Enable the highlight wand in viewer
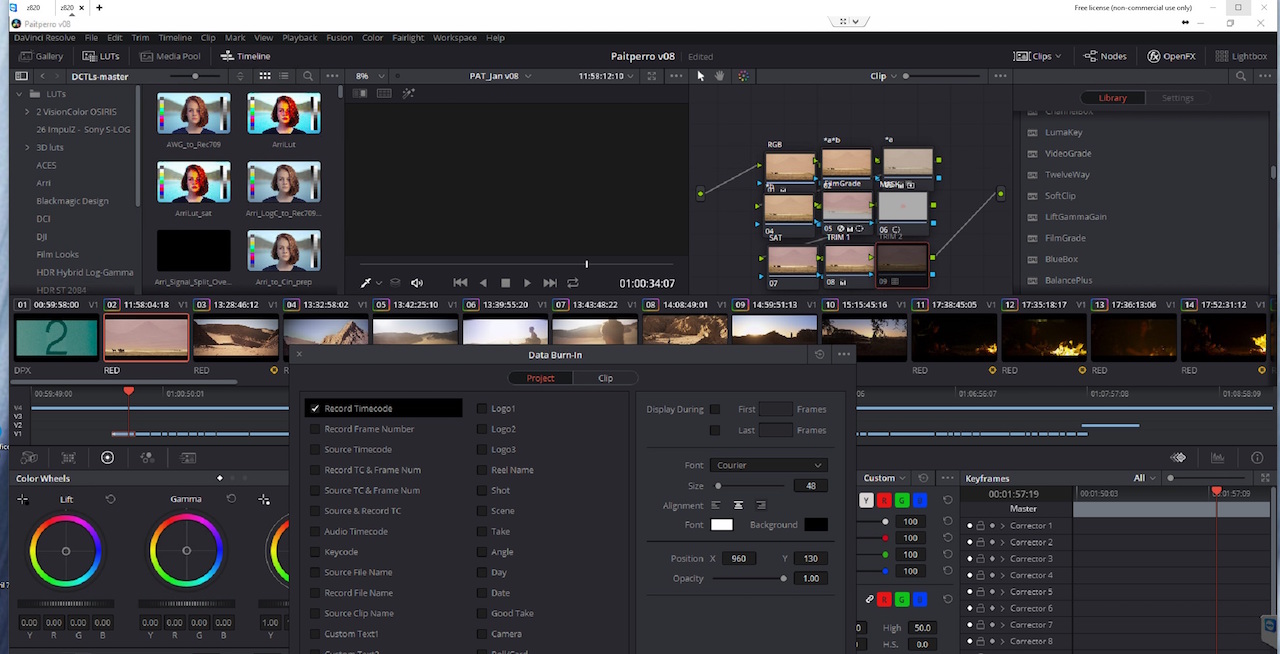The width and height of the screenshot is (1280, 654). [x=408, y=93]
